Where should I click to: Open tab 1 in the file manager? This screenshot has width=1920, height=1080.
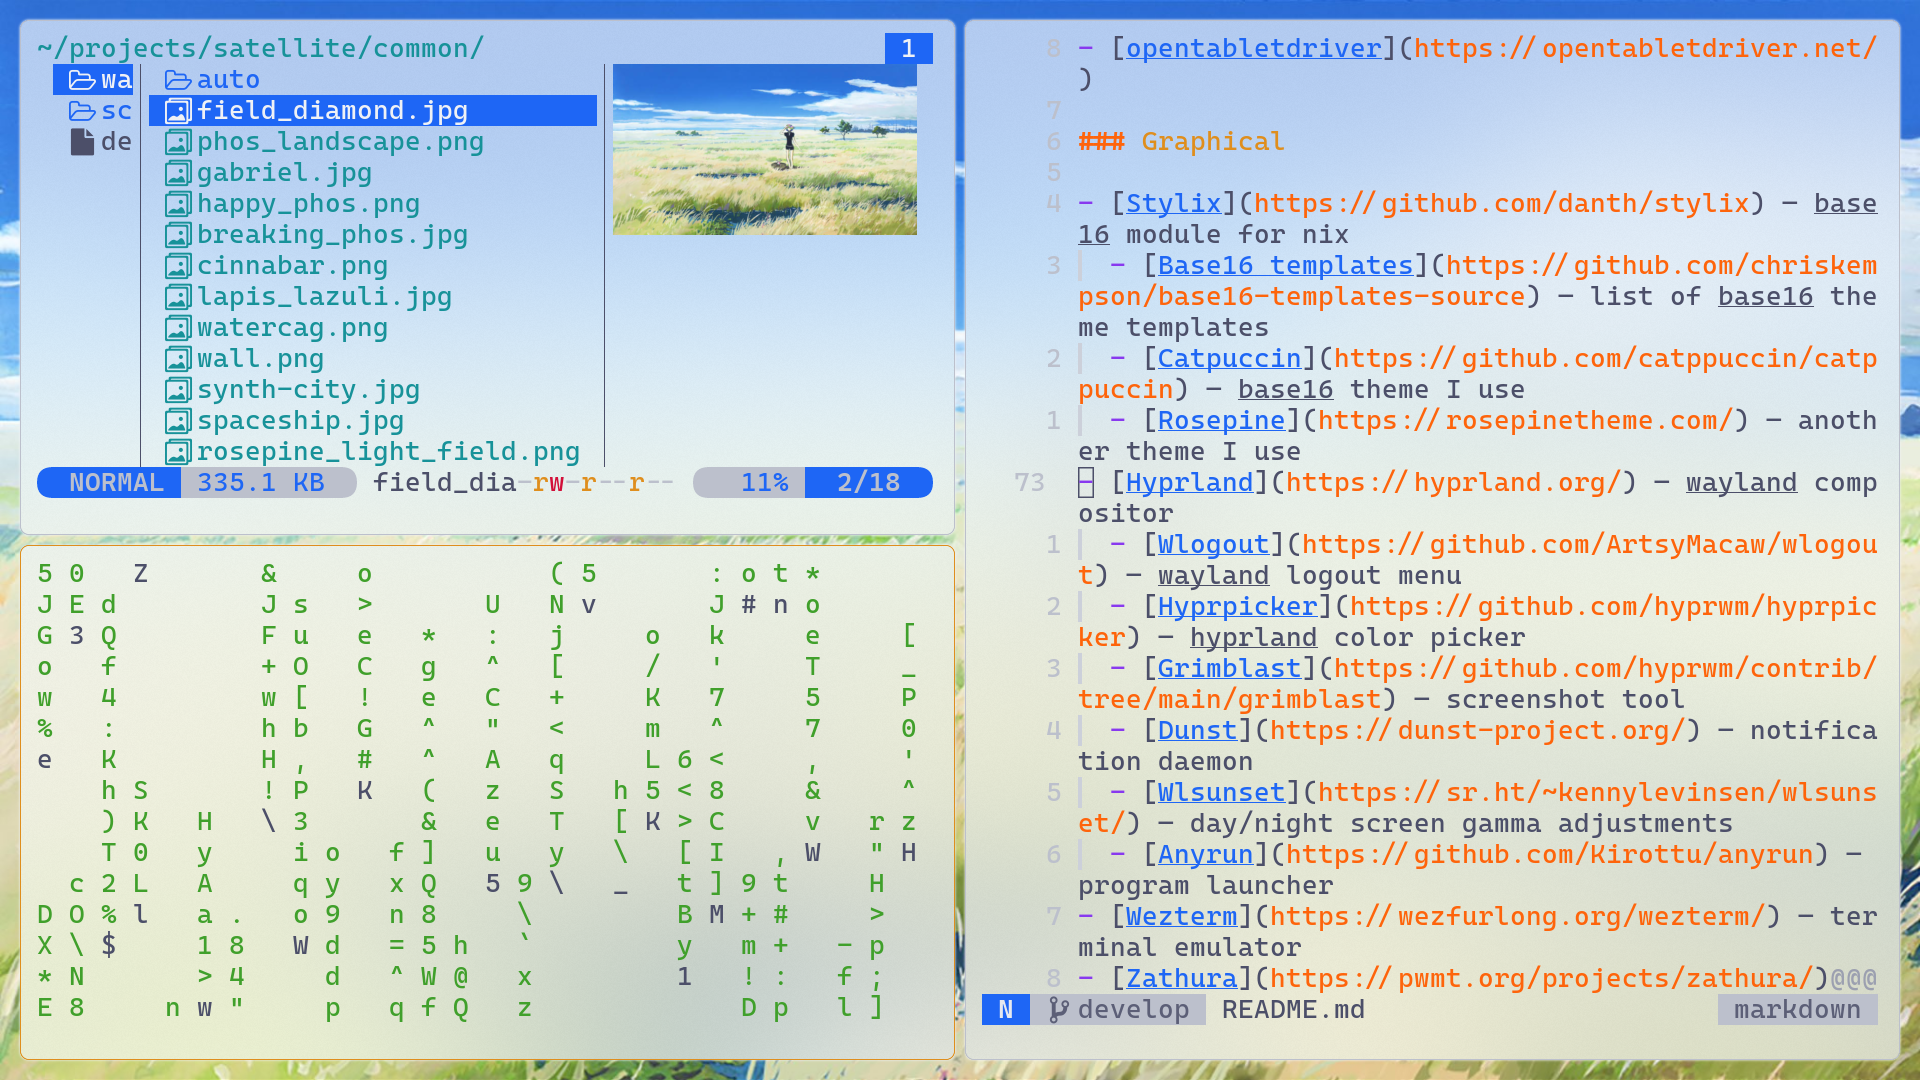908,48
